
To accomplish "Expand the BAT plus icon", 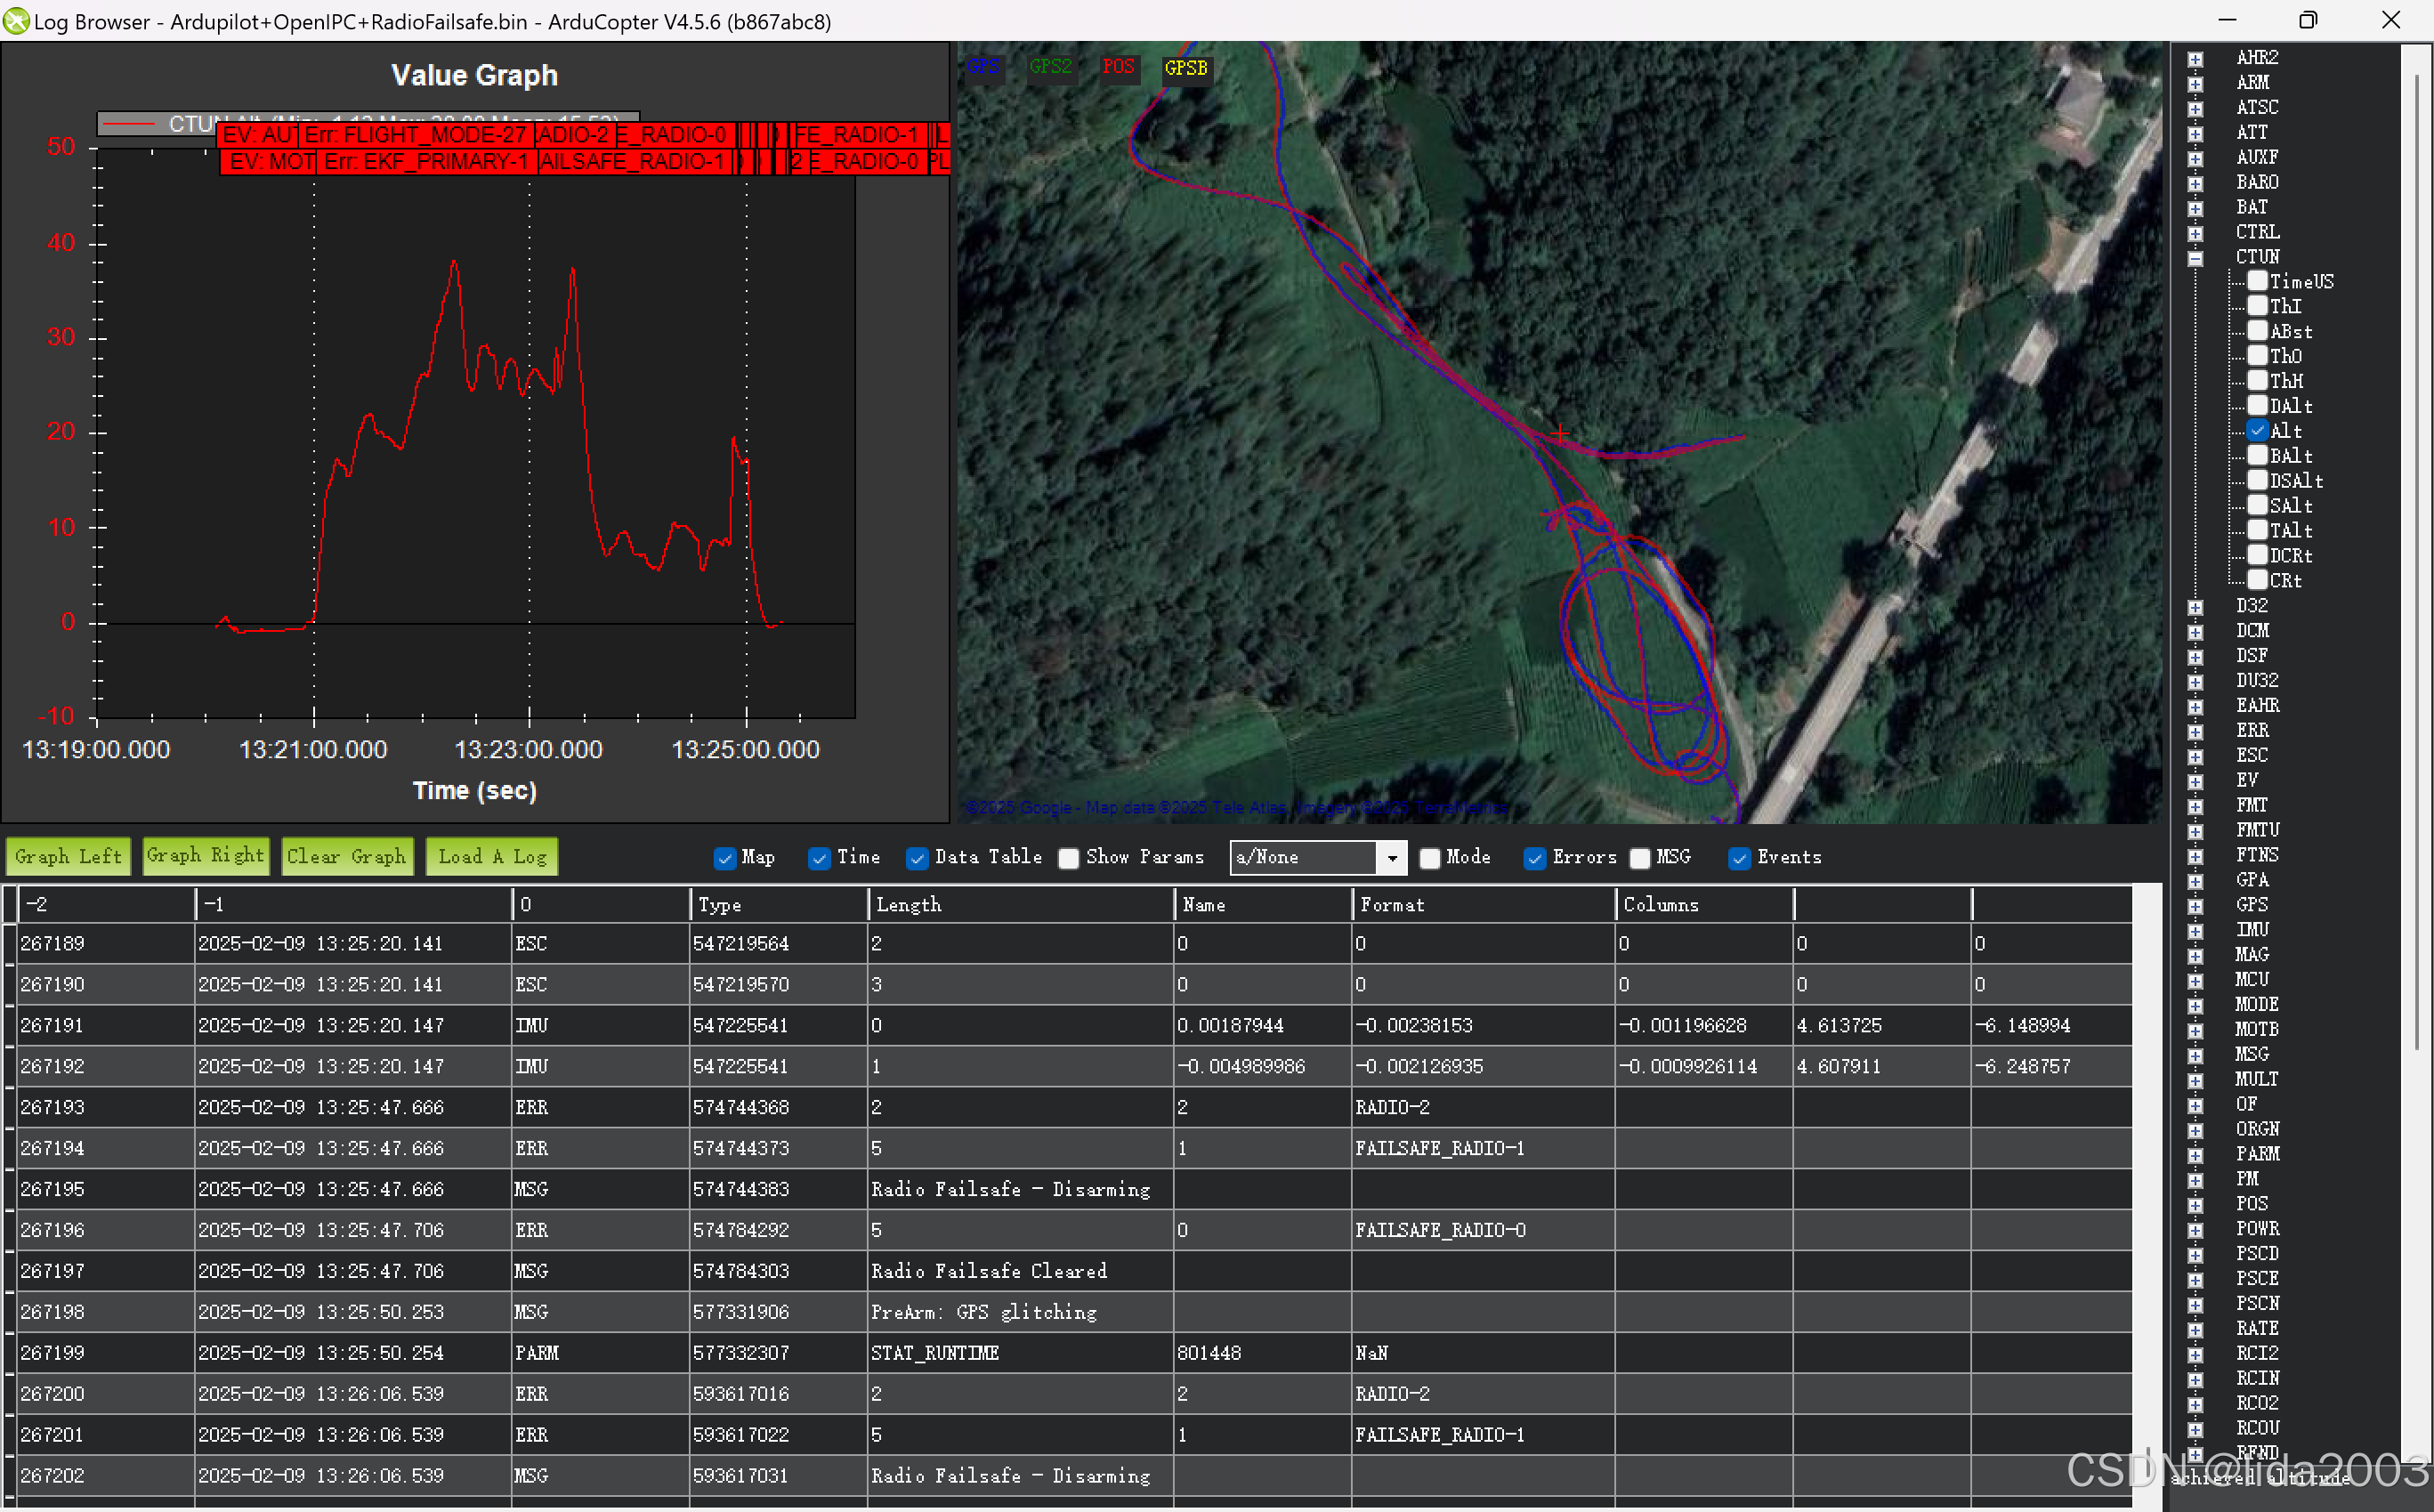I will (2195, 209).
